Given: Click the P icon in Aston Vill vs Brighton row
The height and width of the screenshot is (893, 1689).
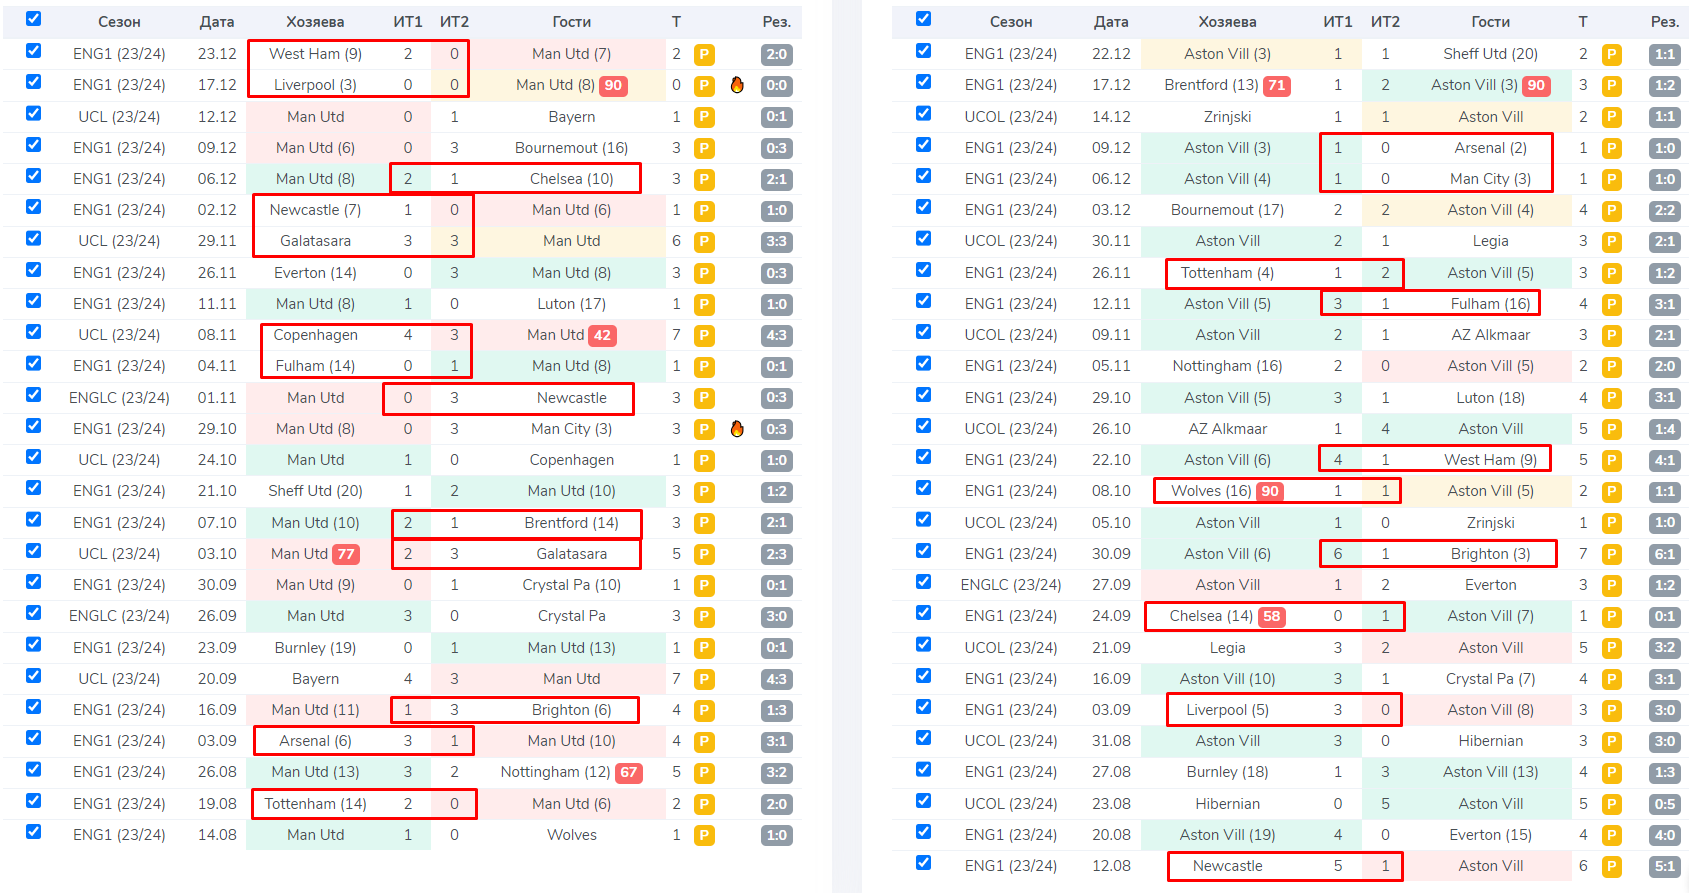Looking at the screenshot, I should [1612, 554].
